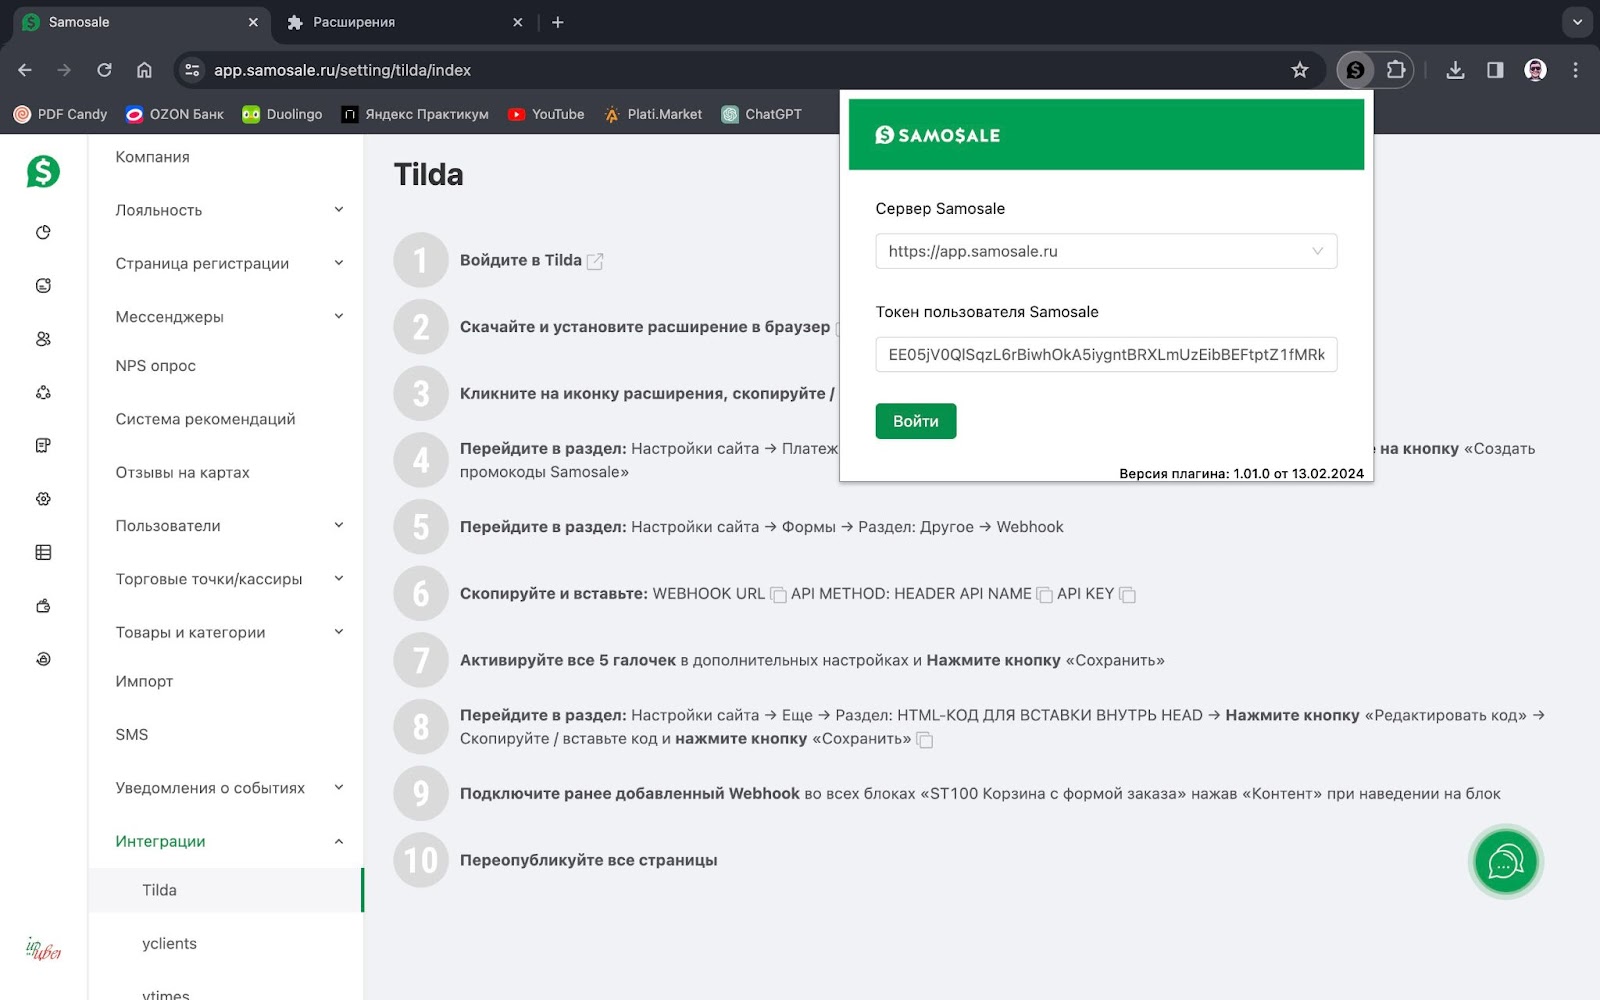Open the Chrome three-dot menu
The image size is (1600, 1000).
tap(1575, 70)
